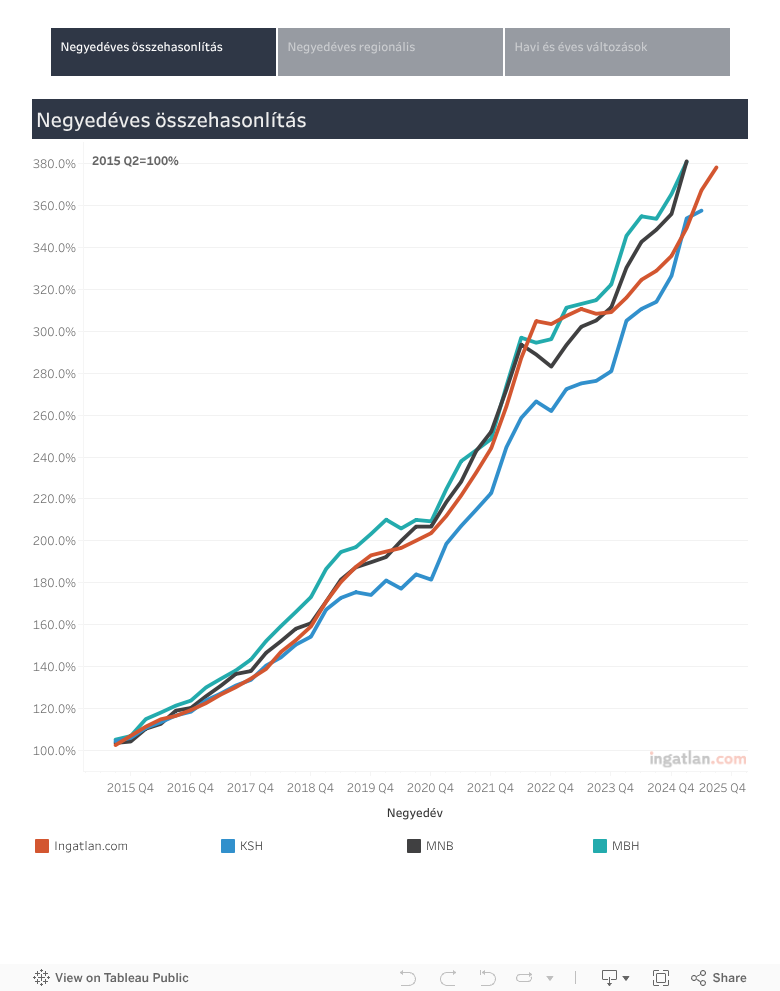Image resolution: width=780 pixels, height=991 pixels.
Task: Click the KSH blue legend swatch
Action: tap(228, 846)
